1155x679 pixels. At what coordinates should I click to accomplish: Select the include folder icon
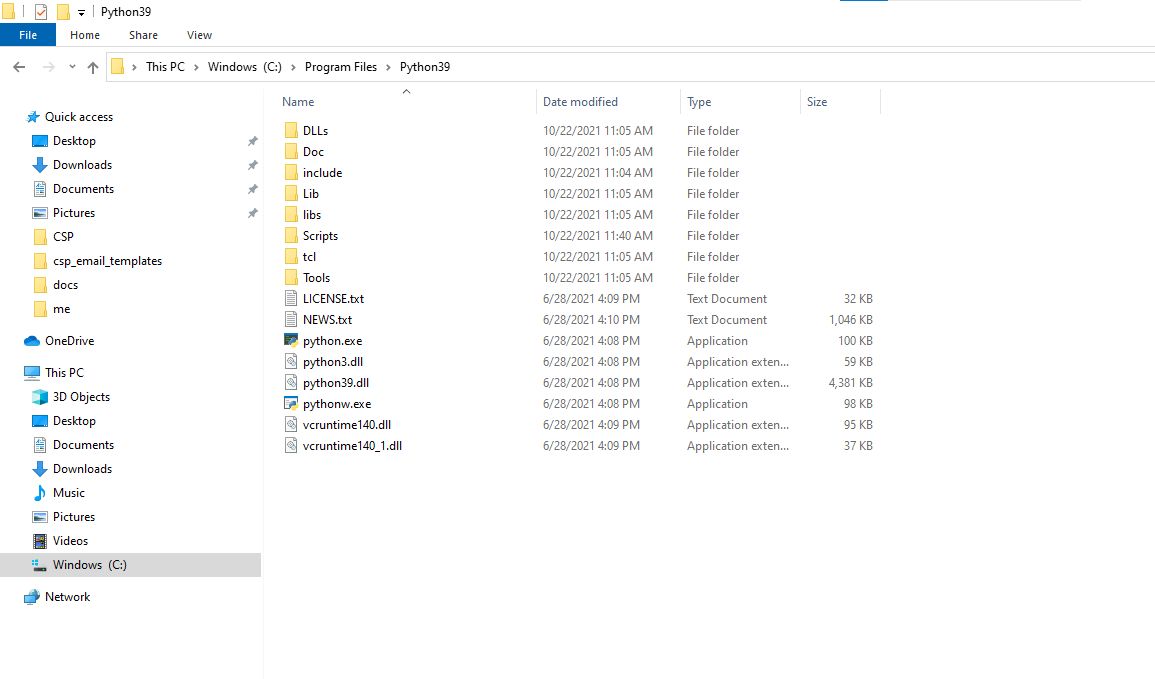(291, 172)
